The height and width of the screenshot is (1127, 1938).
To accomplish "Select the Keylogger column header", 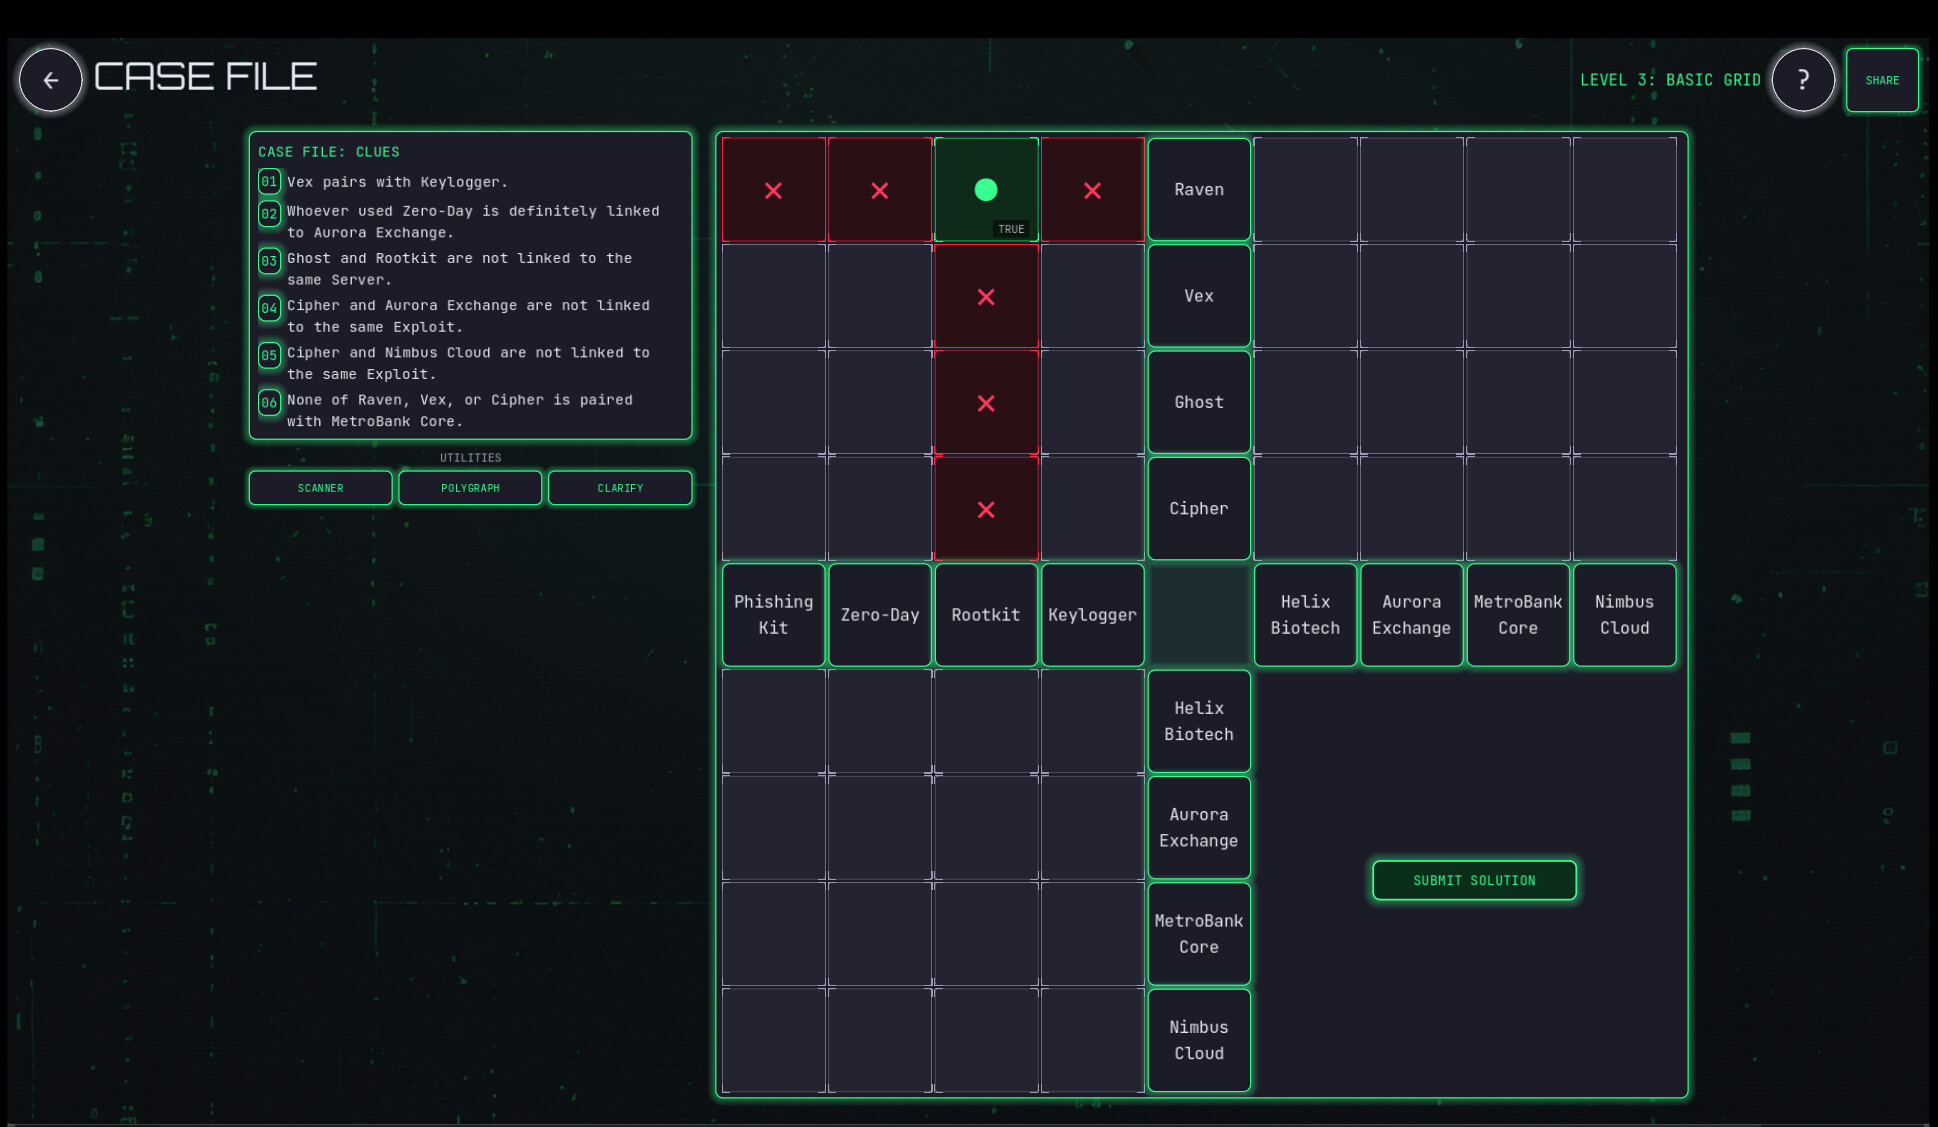I will point(1092,615).
